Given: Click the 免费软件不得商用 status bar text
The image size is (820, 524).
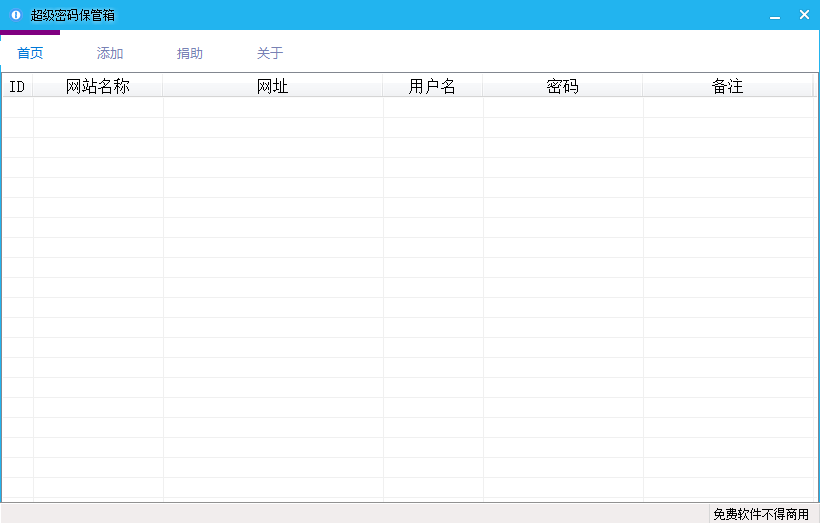Looking at the screenshot, I should [761, 514].
